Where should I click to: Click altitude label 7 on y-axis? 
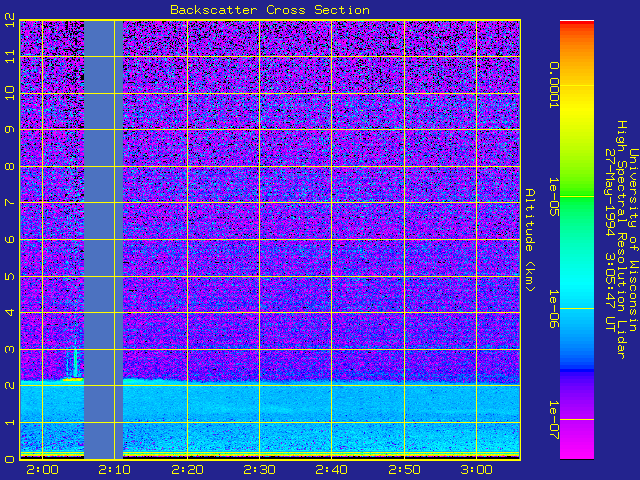coord(10,203)
